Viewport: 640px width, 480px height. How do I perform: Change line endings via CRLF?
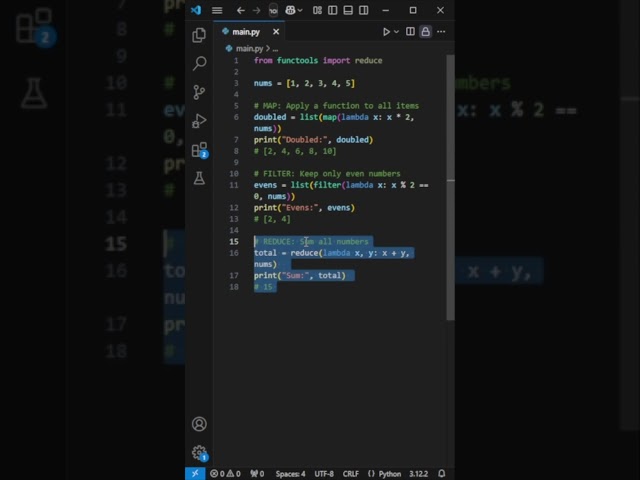(351, 473)
